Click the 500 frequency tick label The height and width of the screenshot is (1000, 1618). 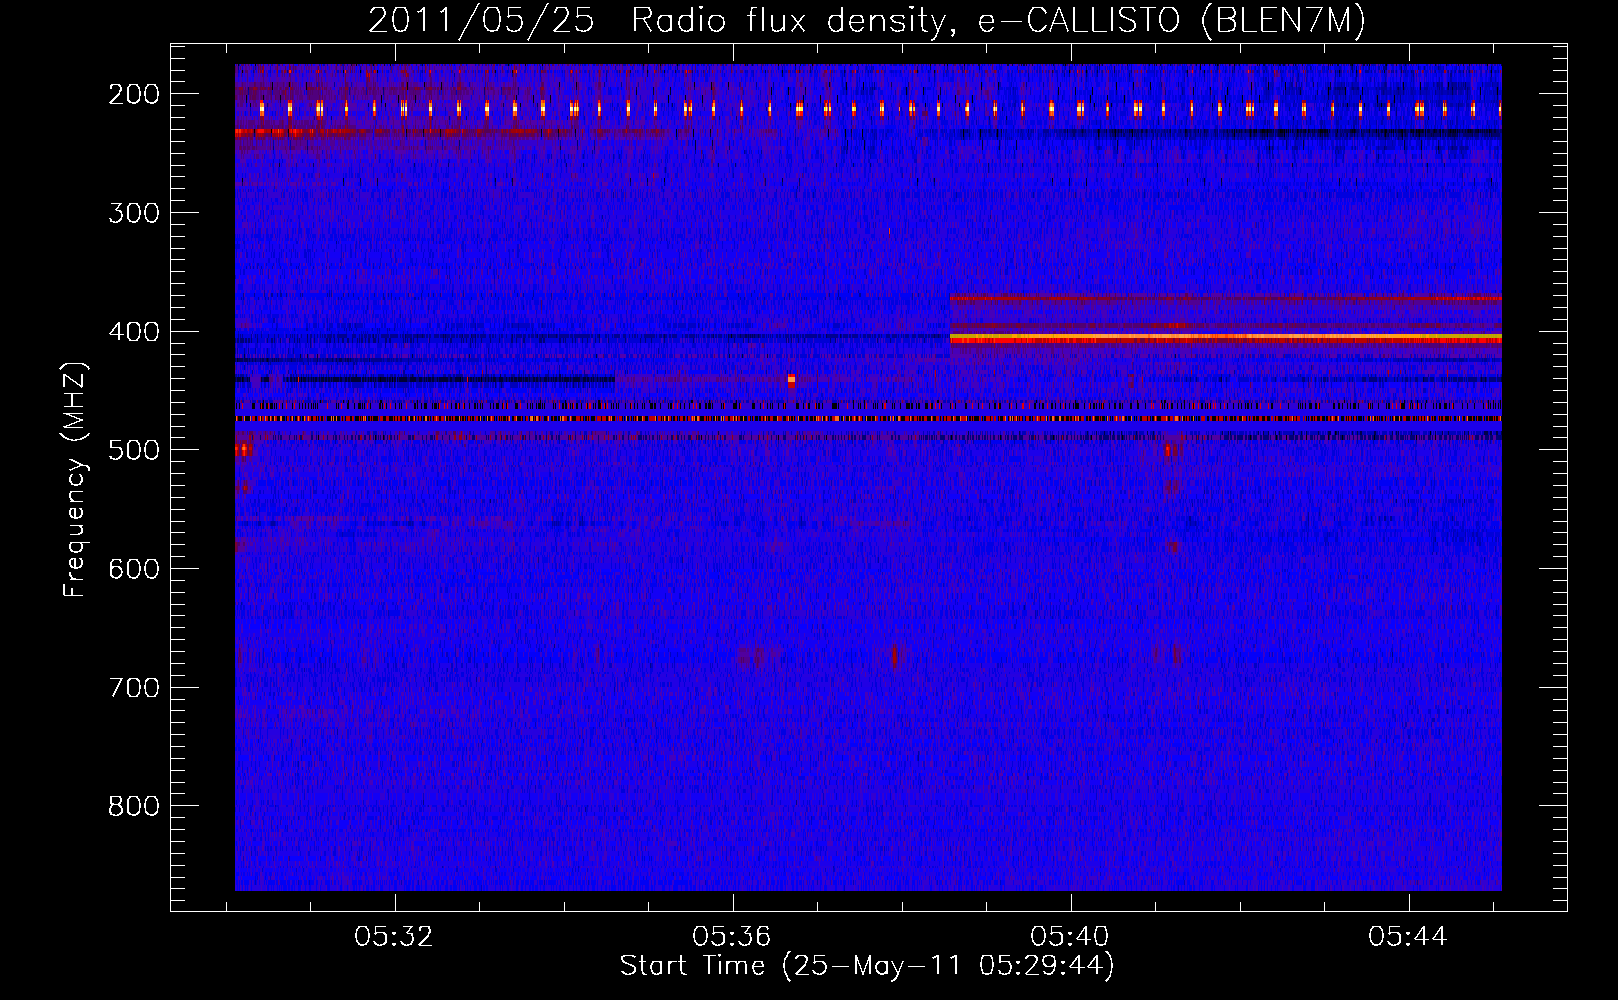tap(134, 450)
